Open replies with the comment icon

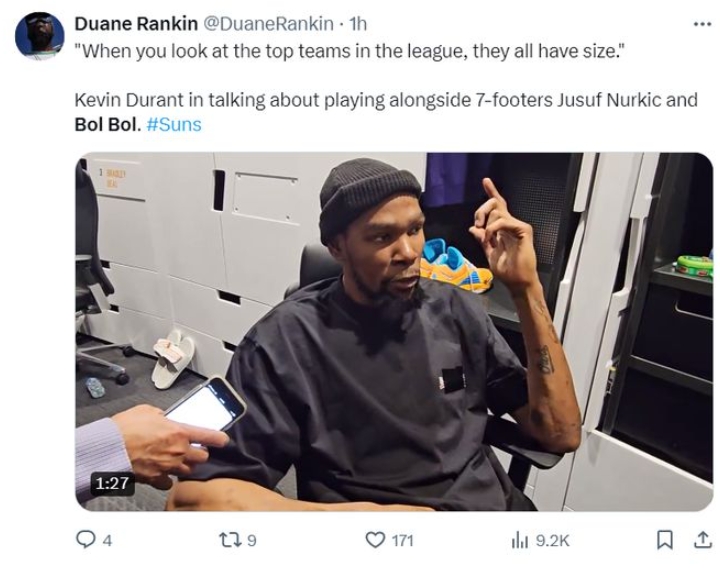tap(85, 540)
